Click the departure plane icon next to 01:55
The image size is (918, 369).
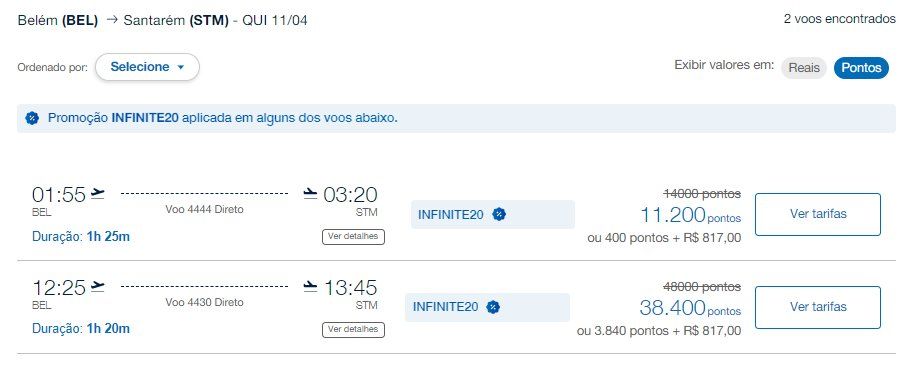98,193
